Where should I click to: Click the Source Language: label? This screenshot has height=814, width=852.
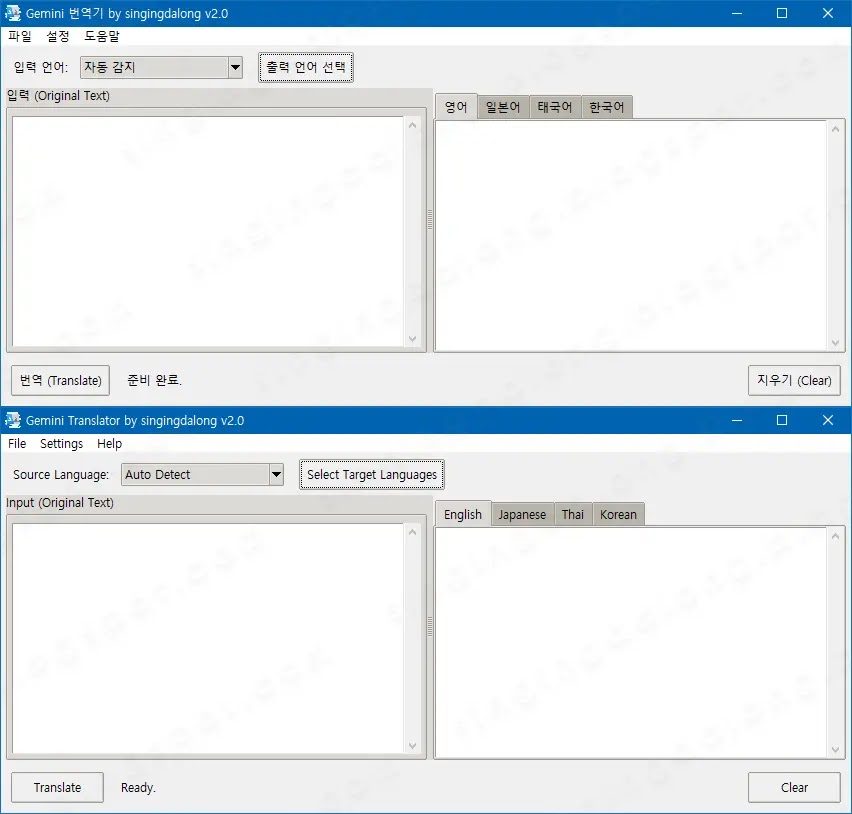click(61, 474)
